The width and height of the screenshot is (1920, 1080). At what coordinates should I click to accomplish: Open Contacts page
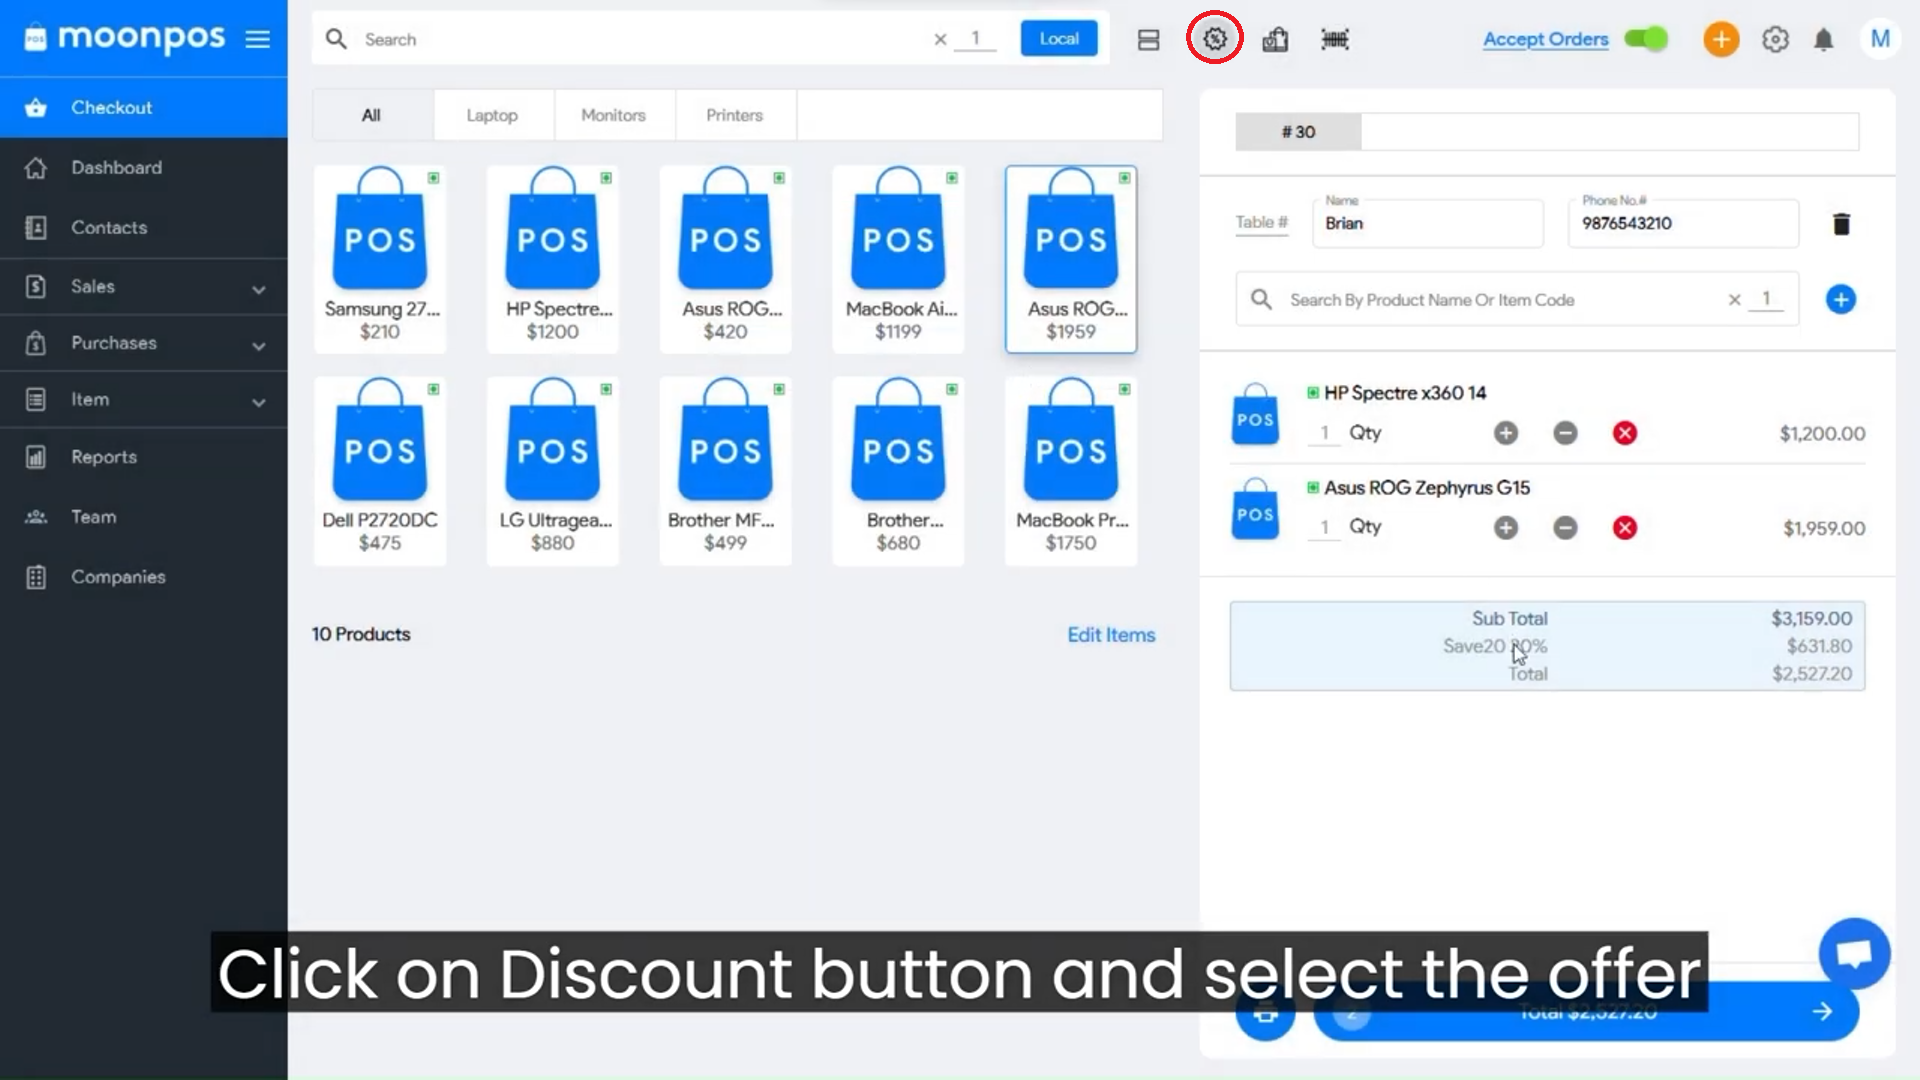[144, 228]
